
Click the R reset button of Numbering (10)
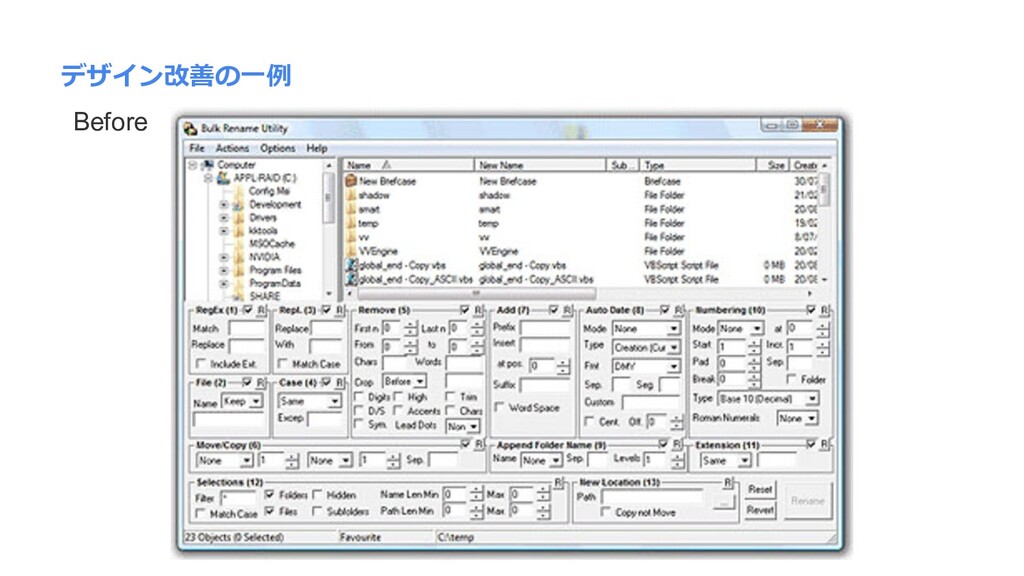tap(824, 310)
